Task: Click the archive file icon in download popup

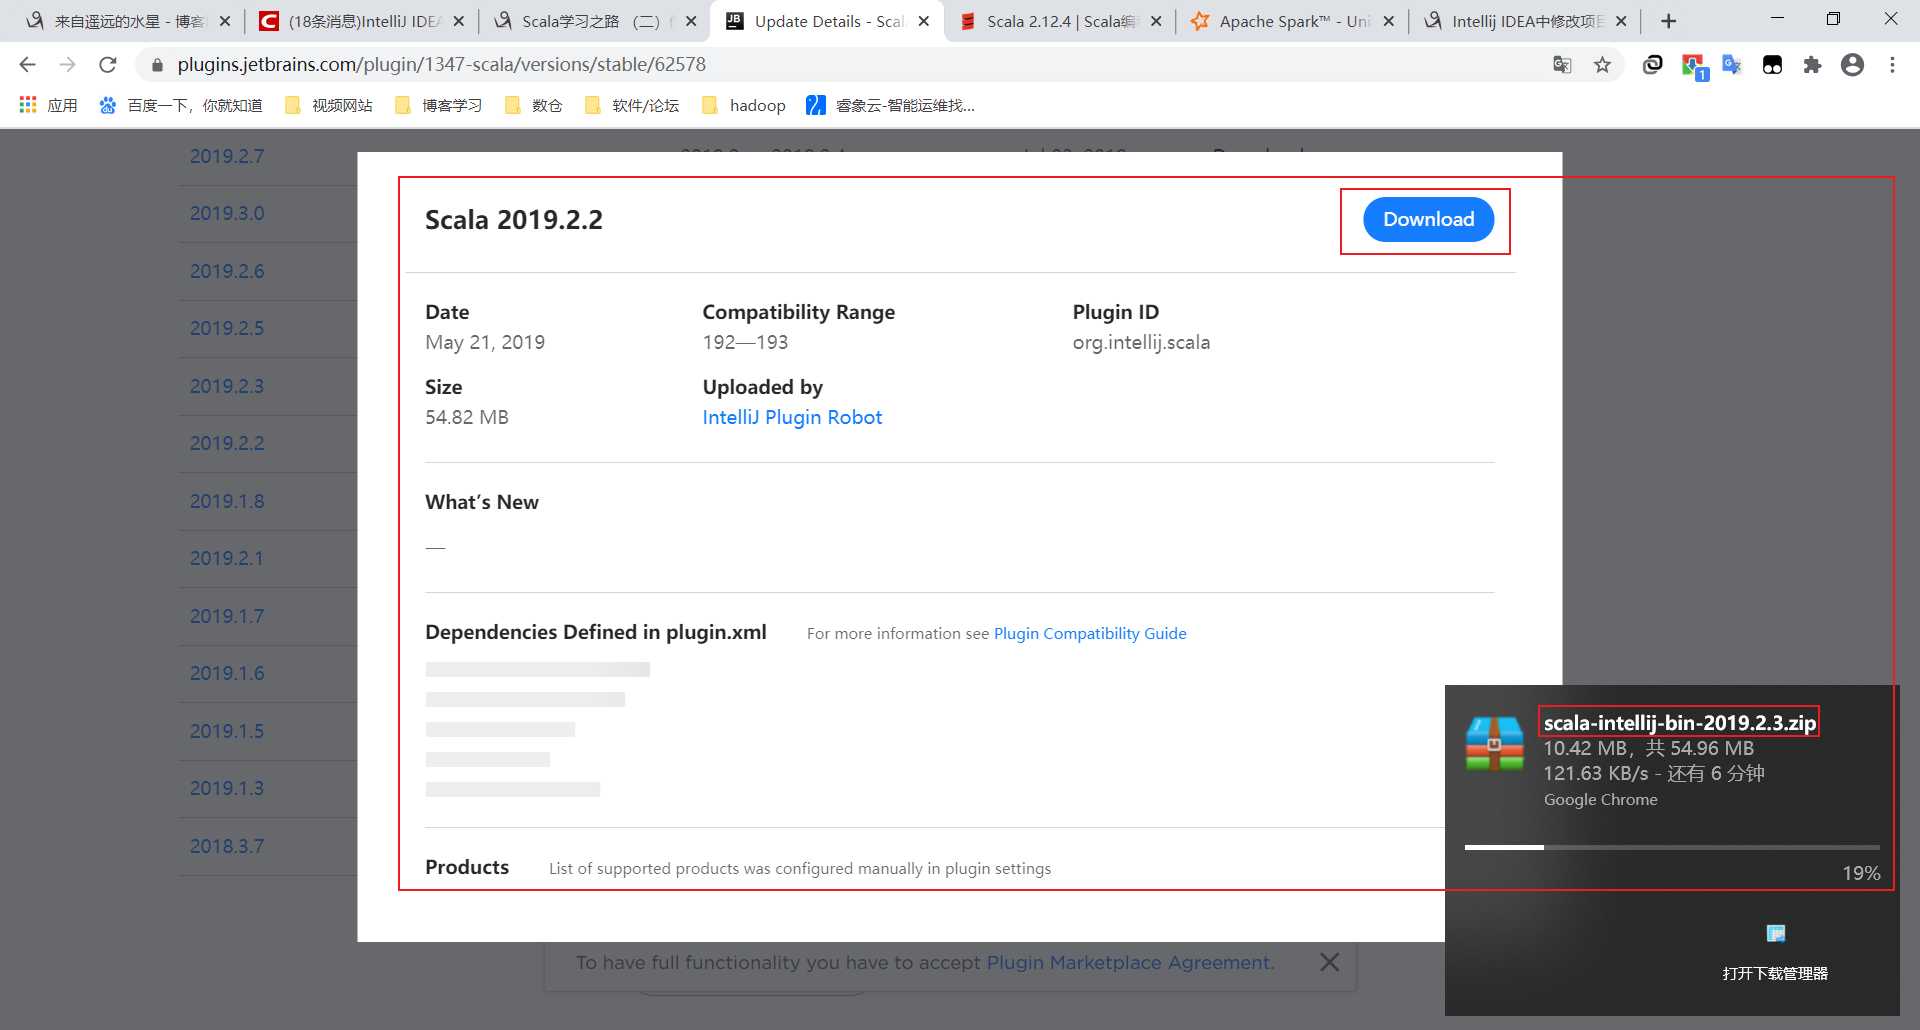Action: [x=1494, y=744]
